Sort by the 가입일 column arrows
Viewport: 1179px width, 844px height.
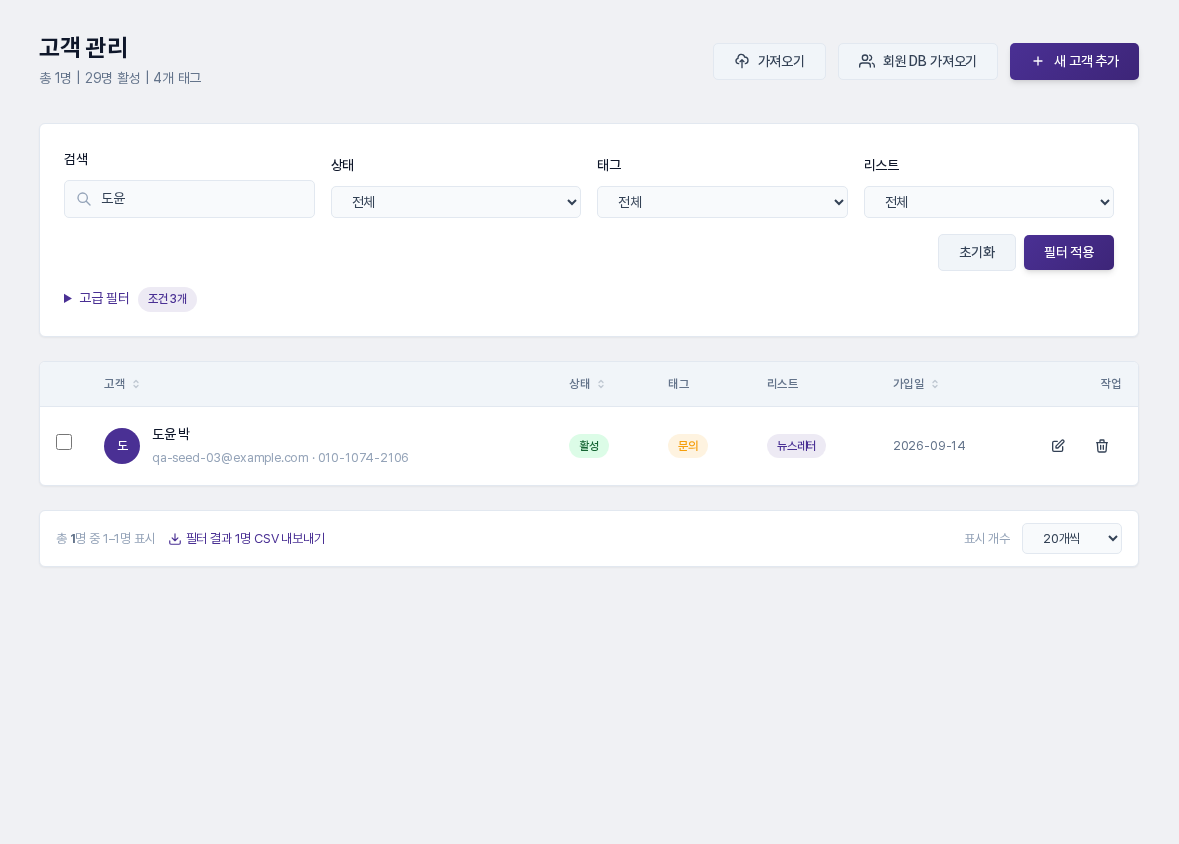point(935,384)
